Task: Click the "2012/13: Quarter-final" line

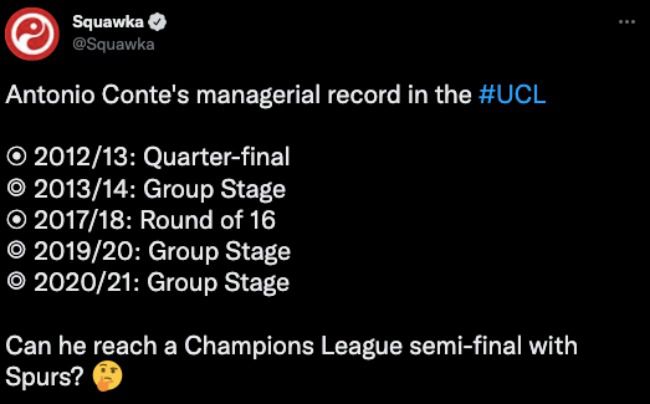Action: [162, 157]
